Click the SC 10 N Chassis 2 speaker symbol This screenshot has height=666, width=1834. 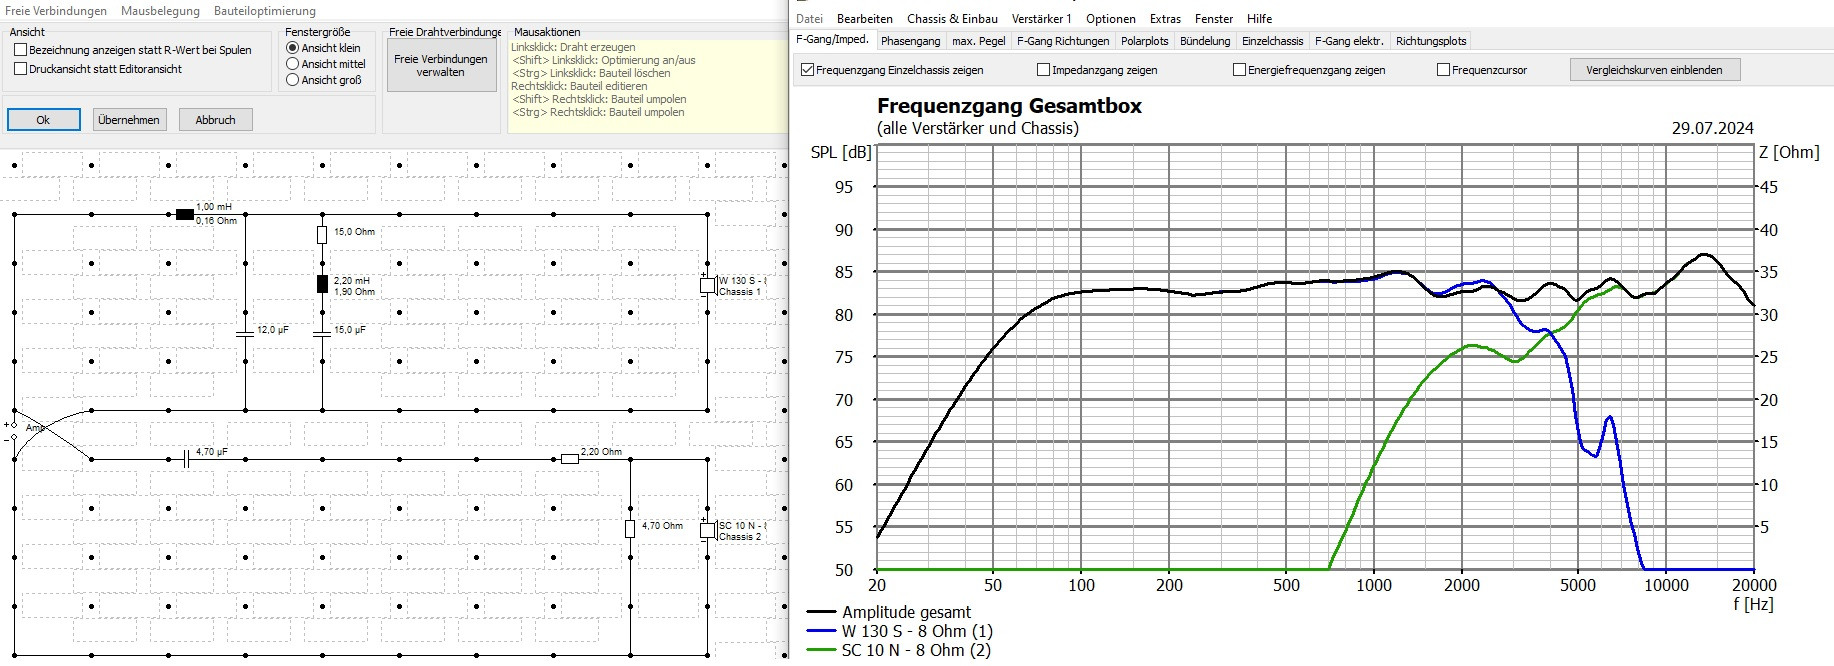click(x=707, y=530)
